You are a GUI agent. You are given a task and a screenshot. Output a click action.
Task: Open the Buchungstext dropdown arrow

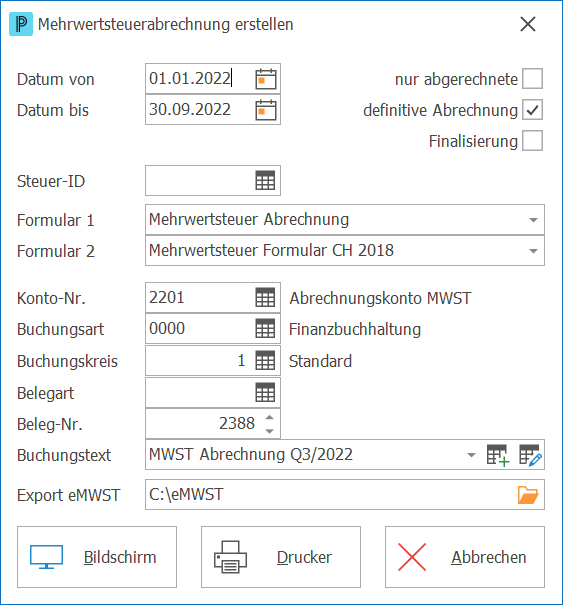pyautogui.click(x=471, y=455)
